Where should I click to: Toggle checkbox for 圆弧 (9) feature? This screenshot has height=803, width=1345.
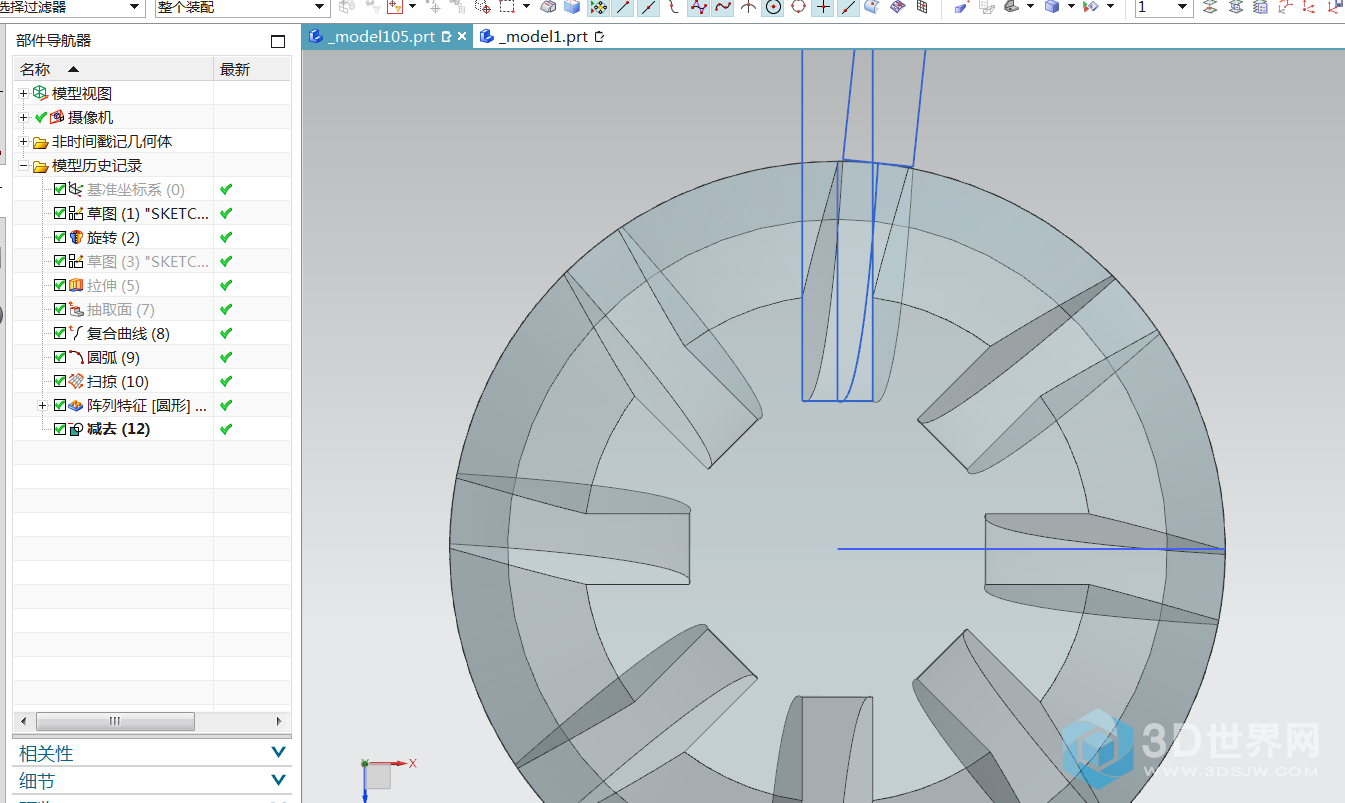click(x=60, y=357)
